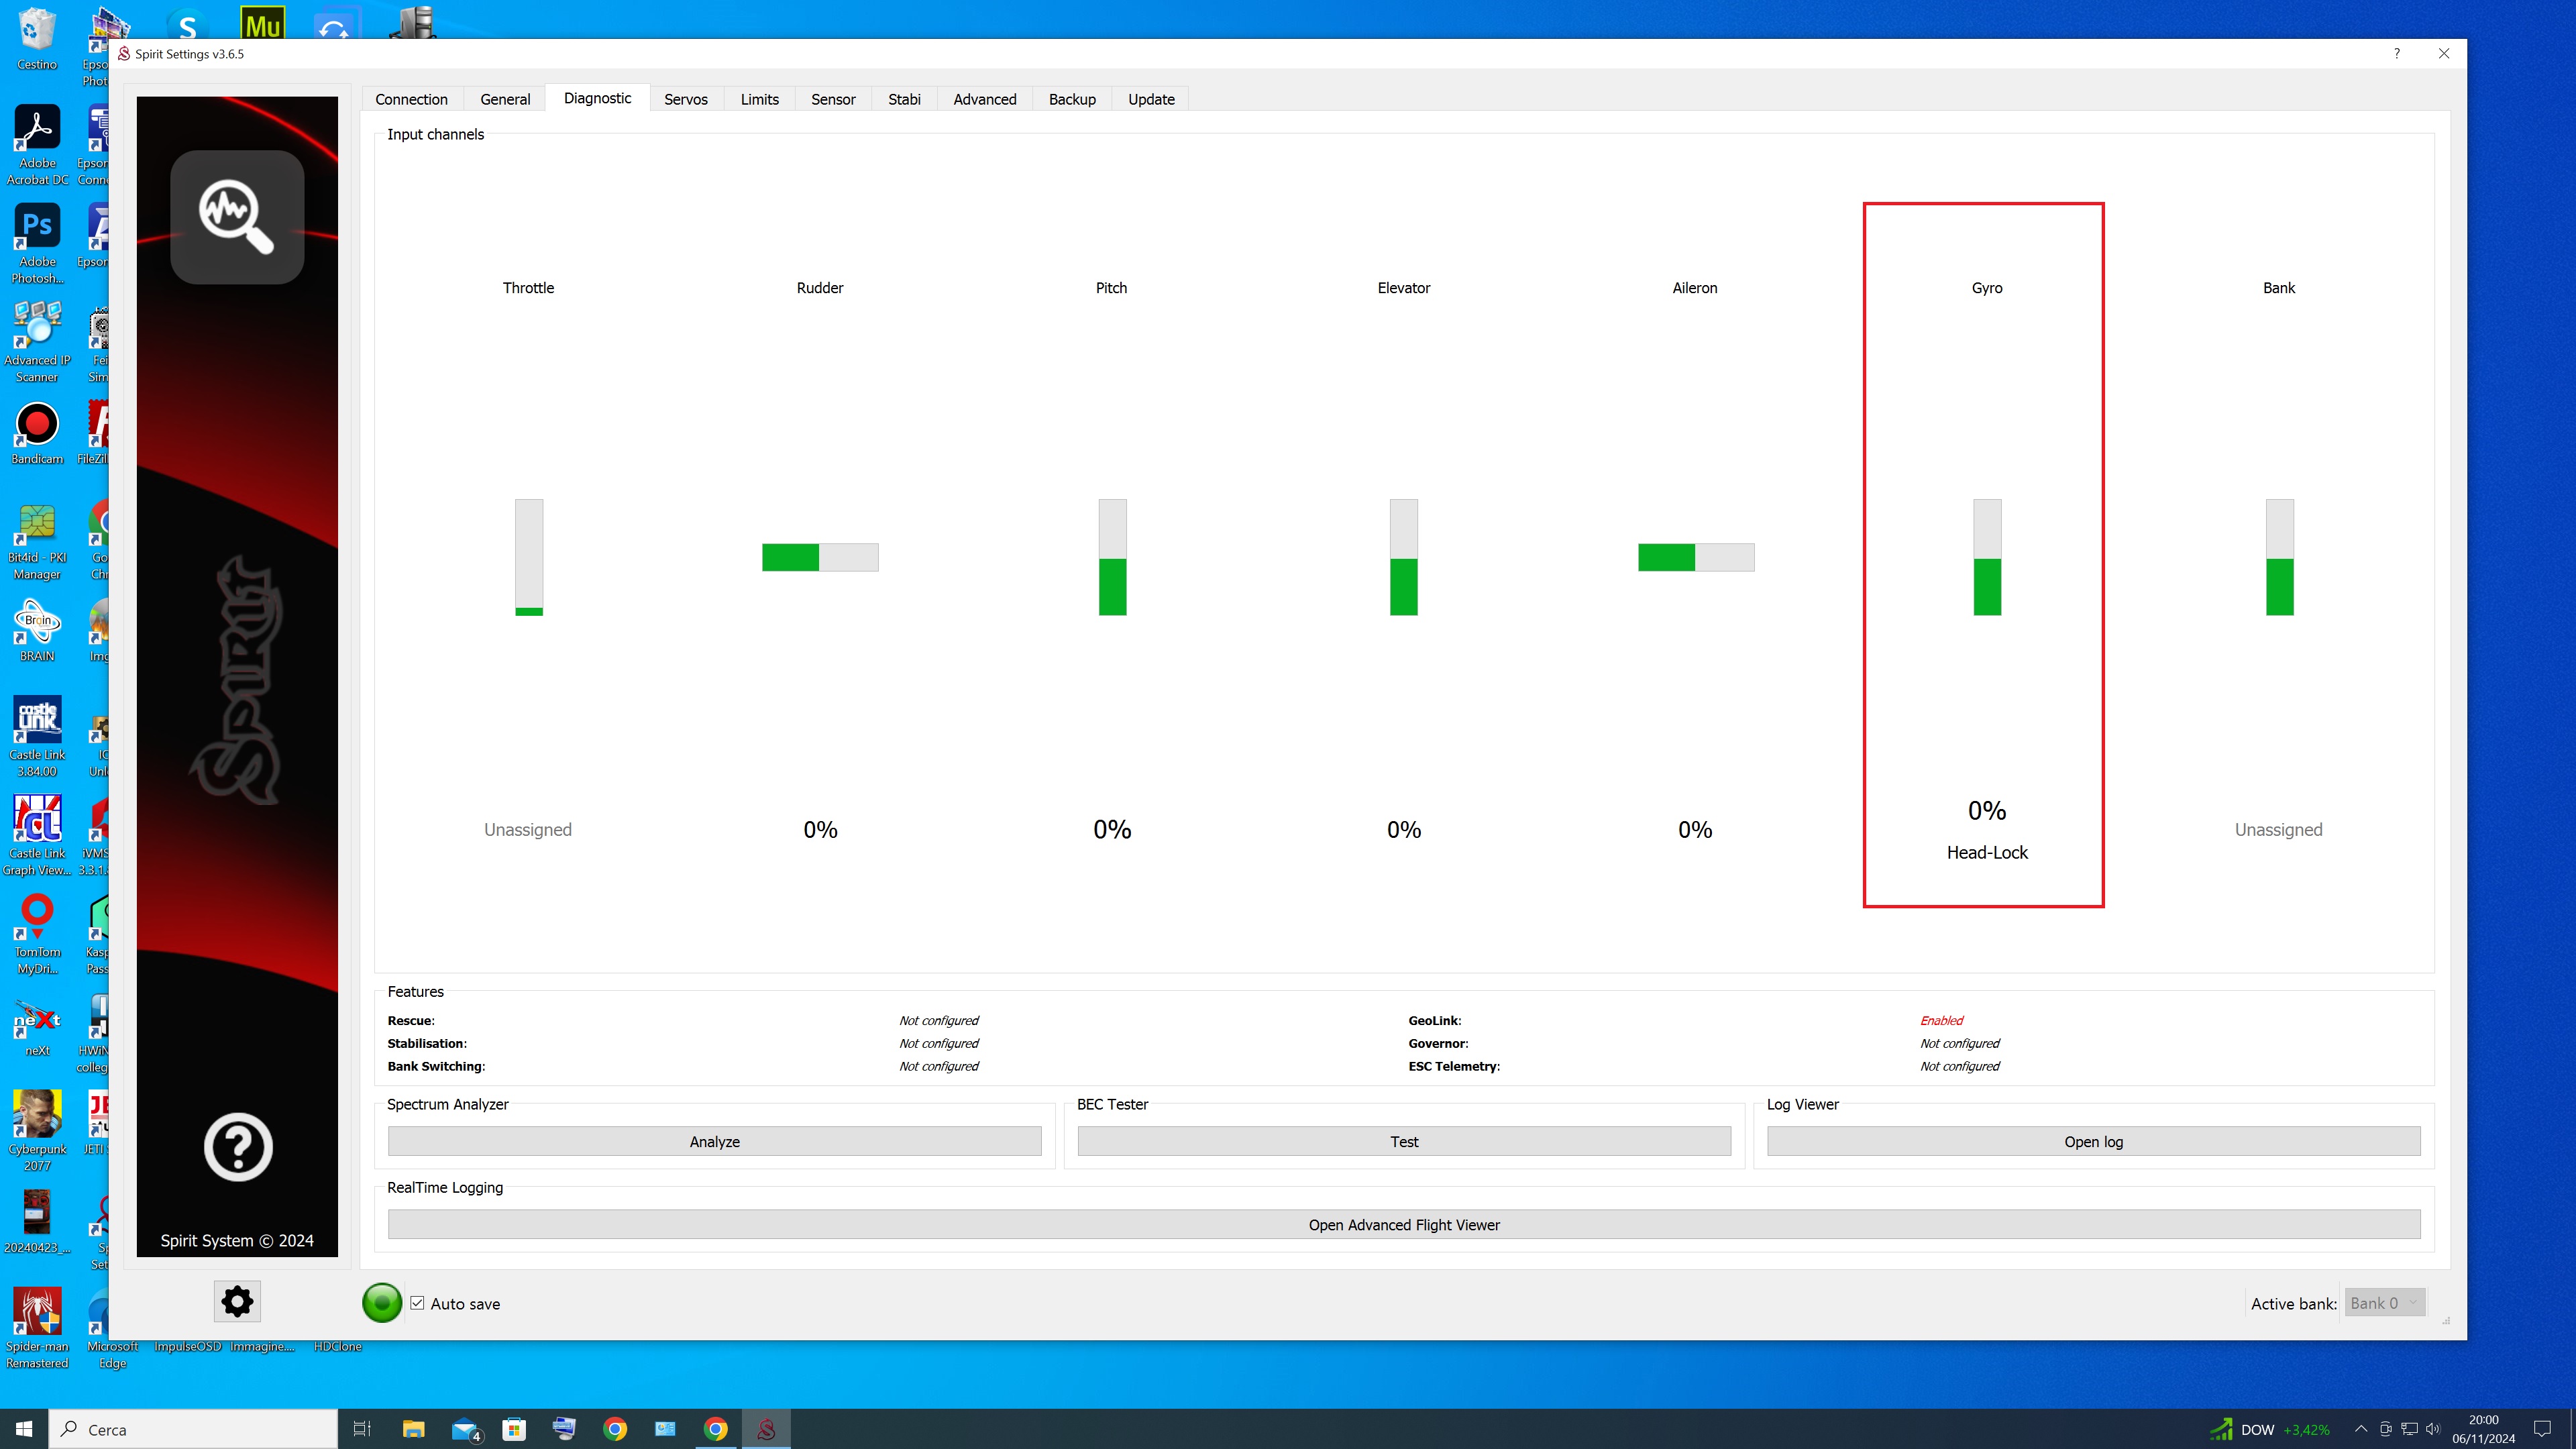This screenshot has height=1449, width=2576.
Task: Switch to the Stabi tab
Action: pyautogui.click(x=903, y=99)
